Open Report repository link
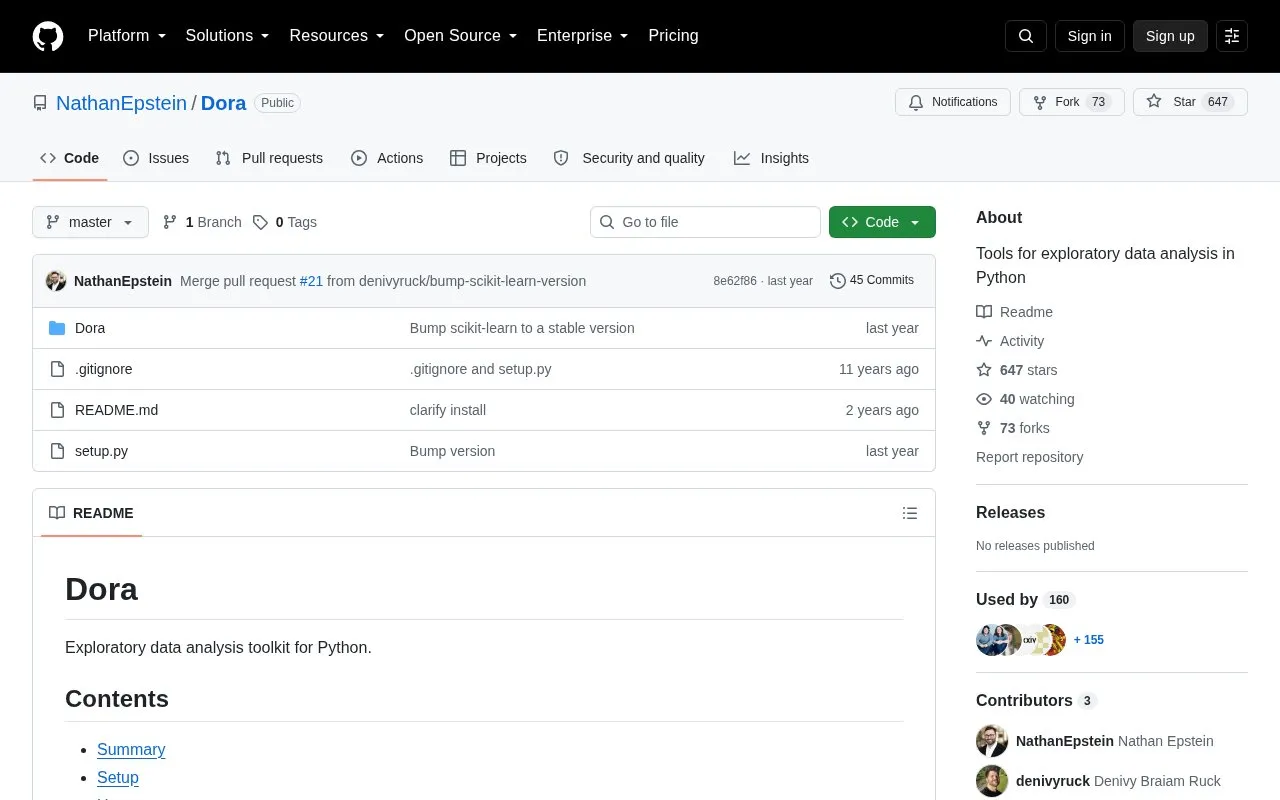This screenshot has height=800, width=1280. tap(1029, 457)
